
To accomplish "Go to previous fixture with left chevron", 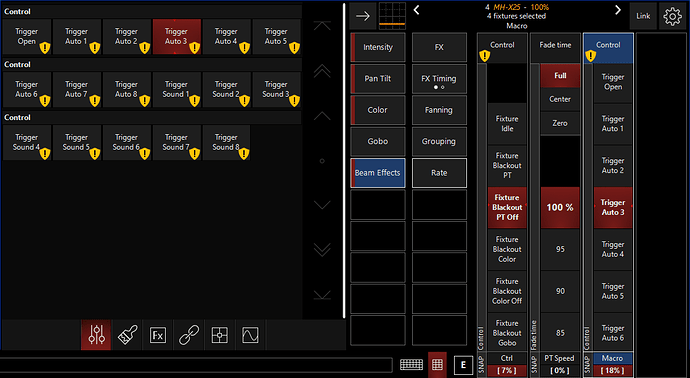I will 417,10.
